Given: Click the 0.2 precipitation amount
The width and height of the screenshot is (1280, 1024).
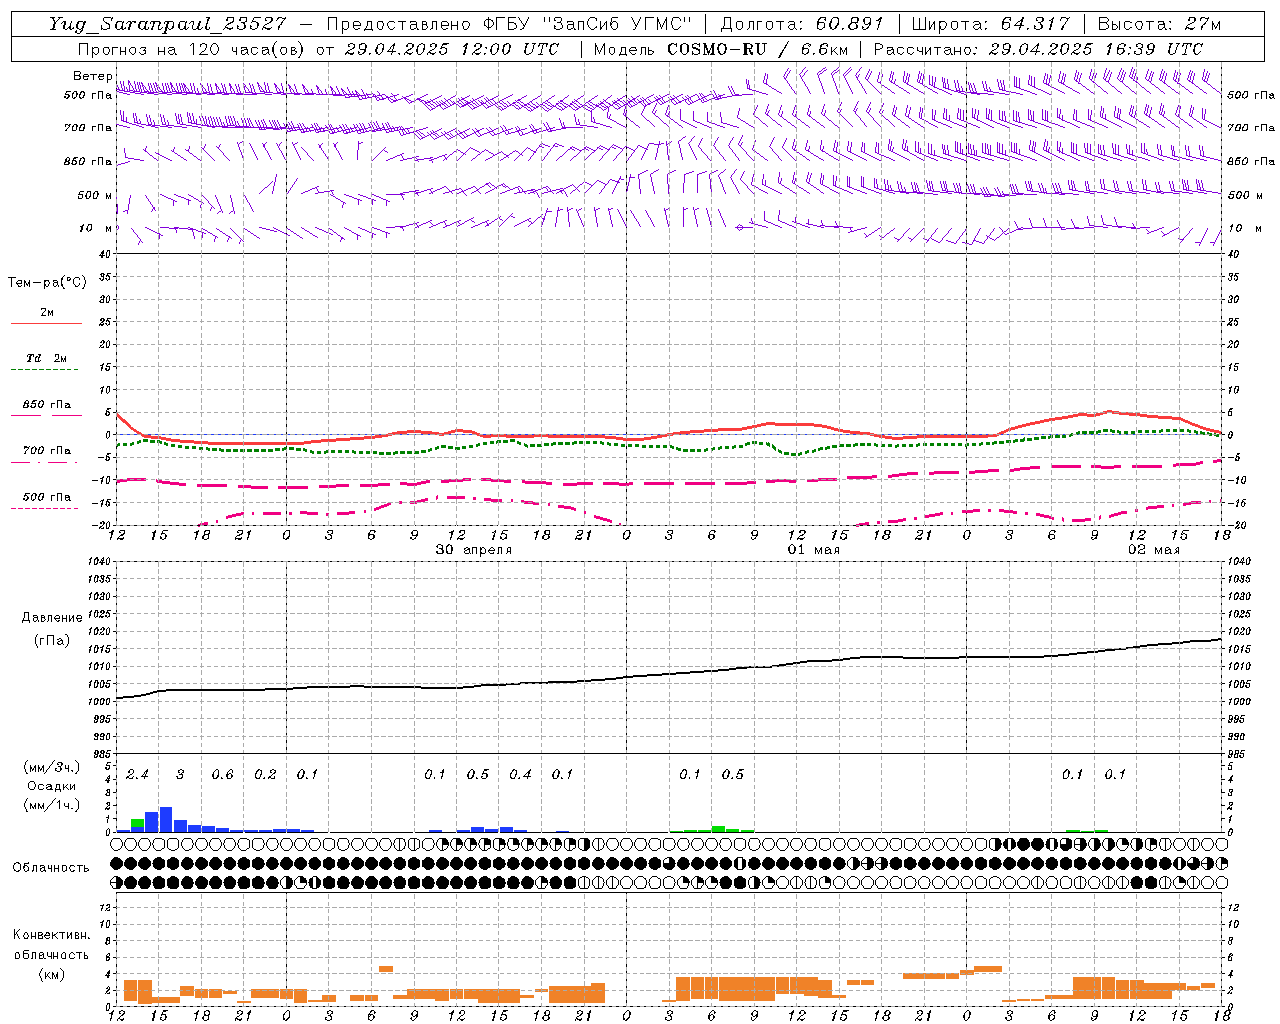Looking at the screenshot, I should (265, 775).
